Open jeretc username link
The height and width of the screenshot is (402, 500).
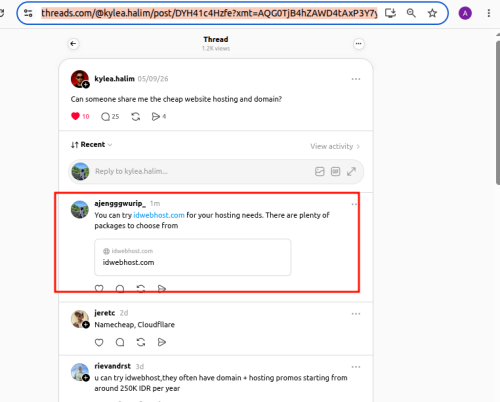[105, 313]
